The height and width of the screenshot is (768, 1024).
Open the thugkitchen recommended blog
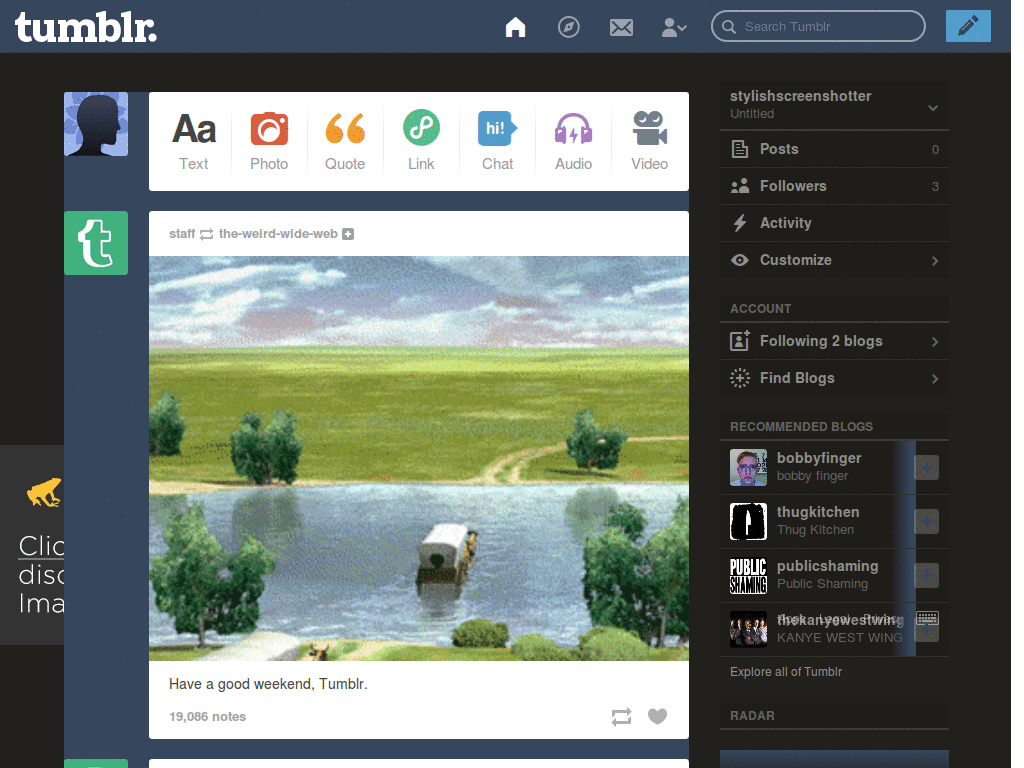(818, 512)
